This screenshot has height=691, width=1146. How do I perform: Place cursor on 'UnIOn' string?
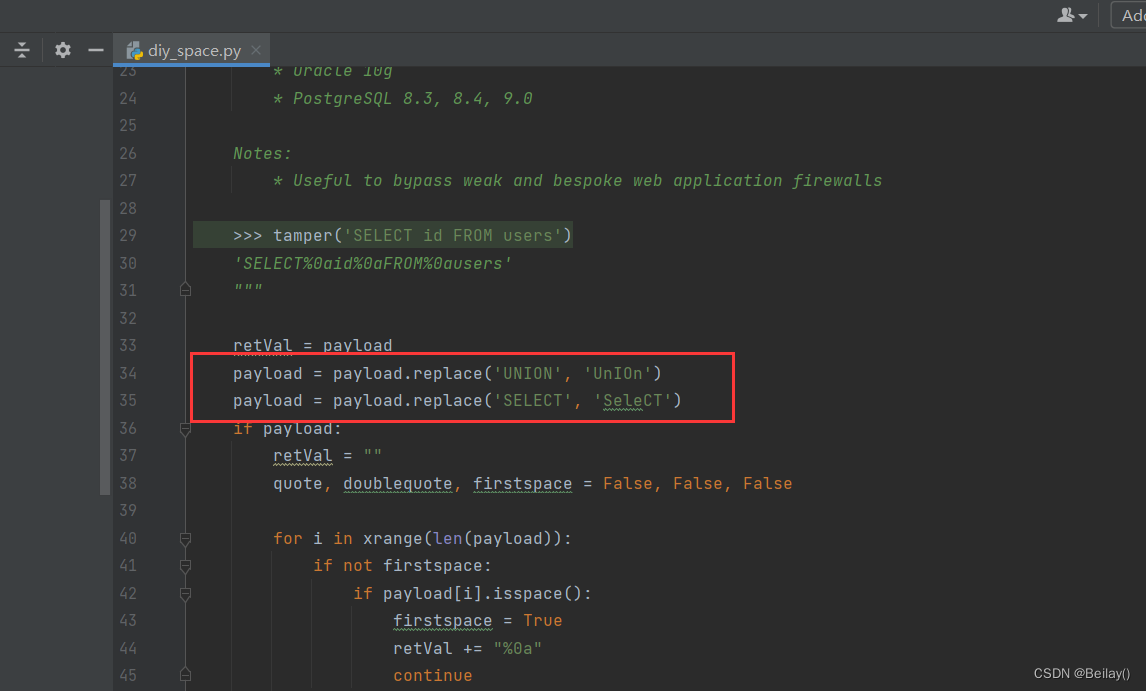pos(618,374)
